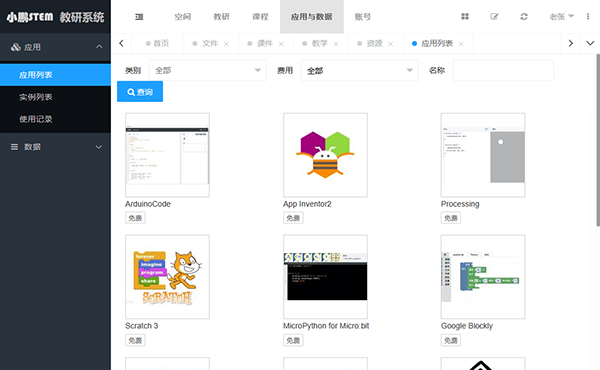Open the 教研 top menu

(222, 17)
